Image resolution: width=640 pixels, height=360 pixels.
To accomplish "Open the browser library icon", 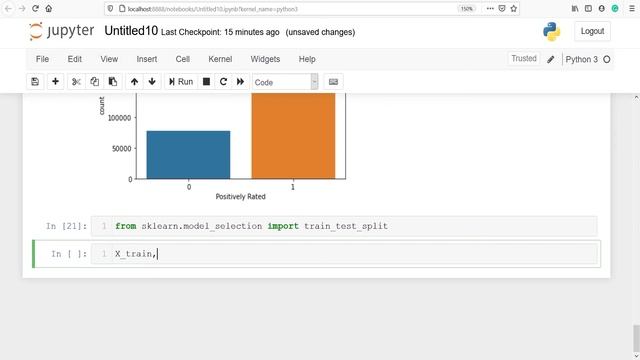I will [575, 9].
